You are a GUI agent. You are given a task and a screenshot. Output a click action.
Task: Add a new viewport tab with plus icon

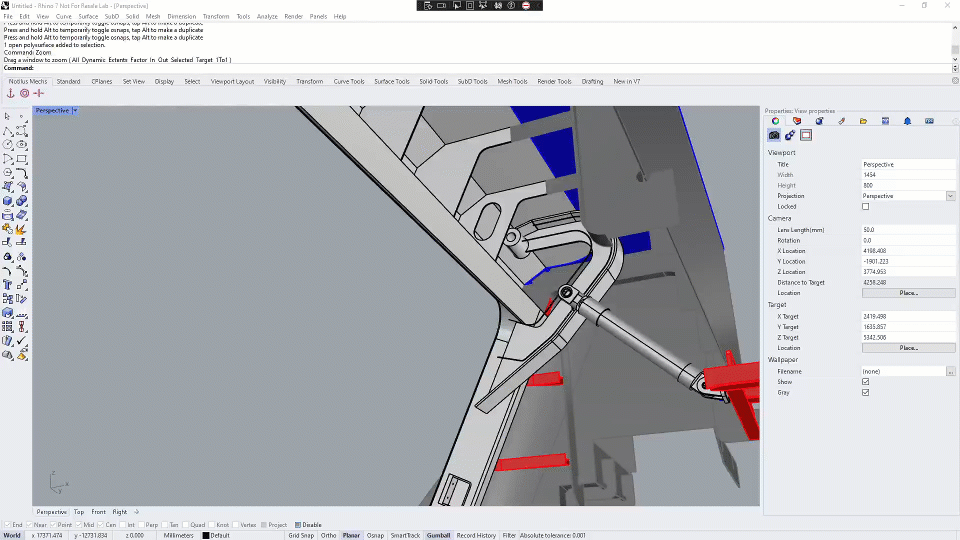(137, 512)
